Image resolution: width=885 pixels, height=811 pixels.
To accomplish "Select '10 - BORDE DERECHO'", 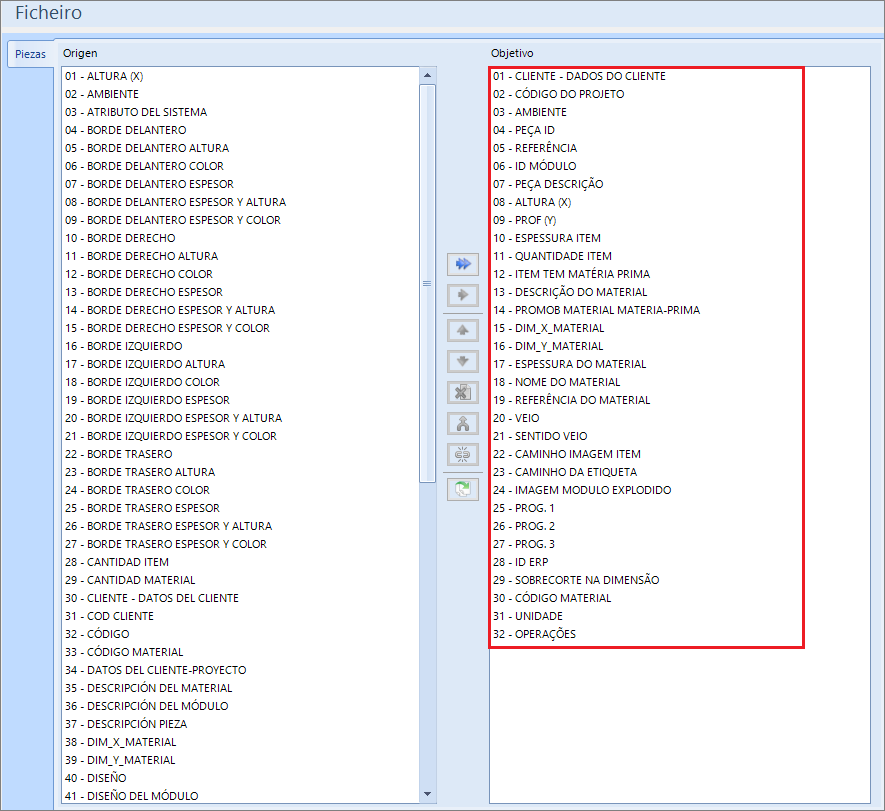I will coord(120,238).
